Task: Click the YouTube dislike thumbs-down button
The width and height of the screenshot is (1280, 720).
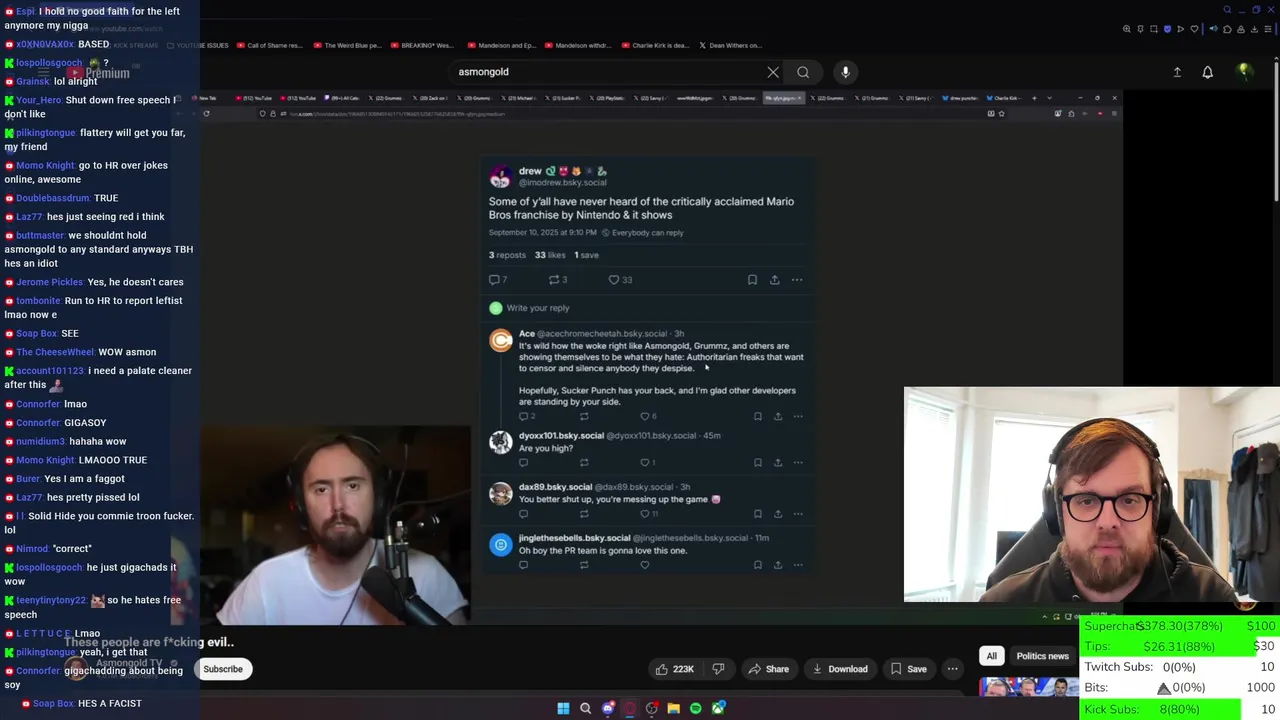Action: [x=718, y=669]
